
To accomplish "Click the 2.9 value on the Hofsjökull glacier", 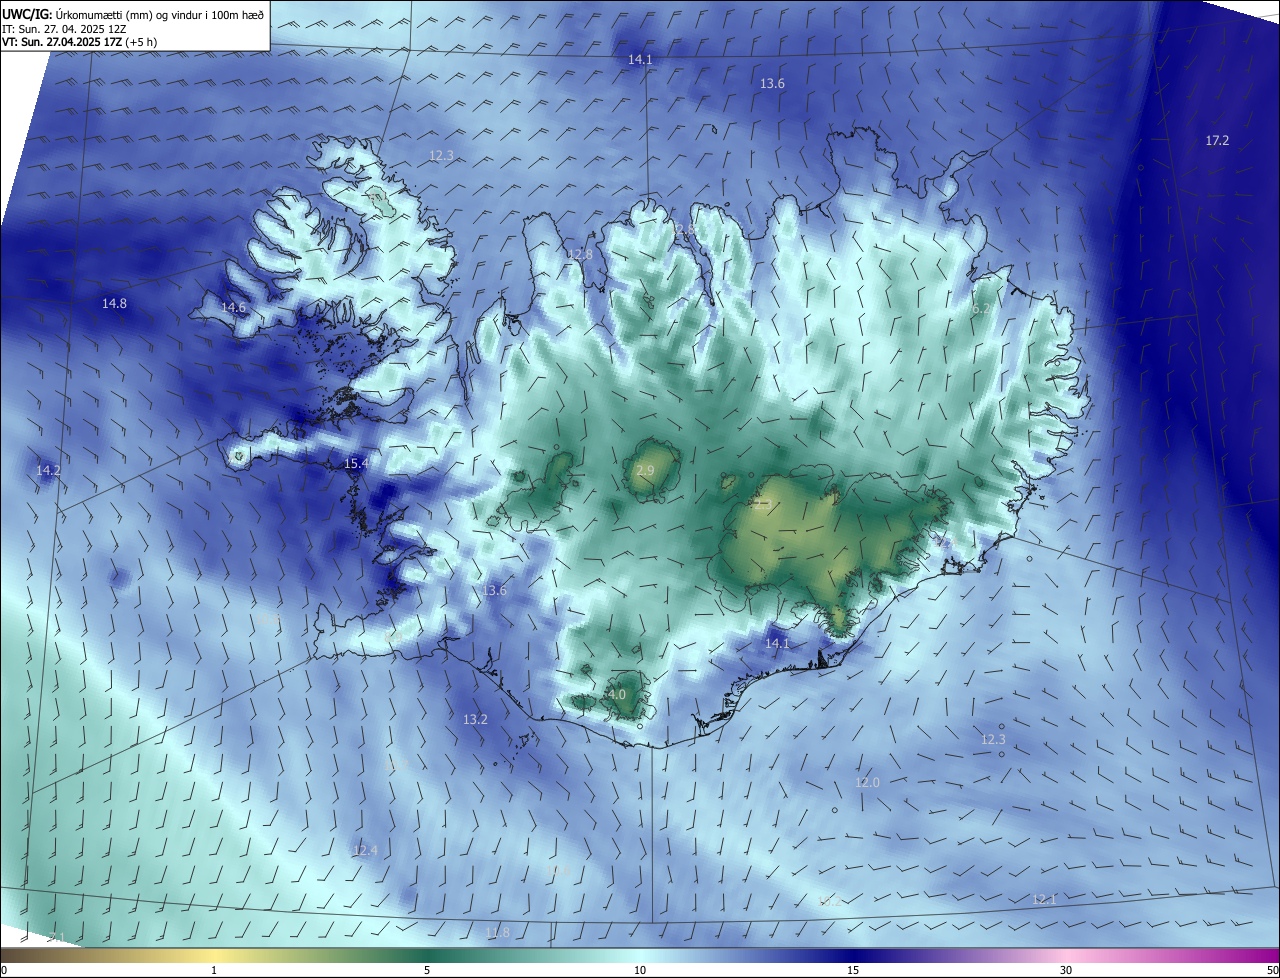I will 645,471.
